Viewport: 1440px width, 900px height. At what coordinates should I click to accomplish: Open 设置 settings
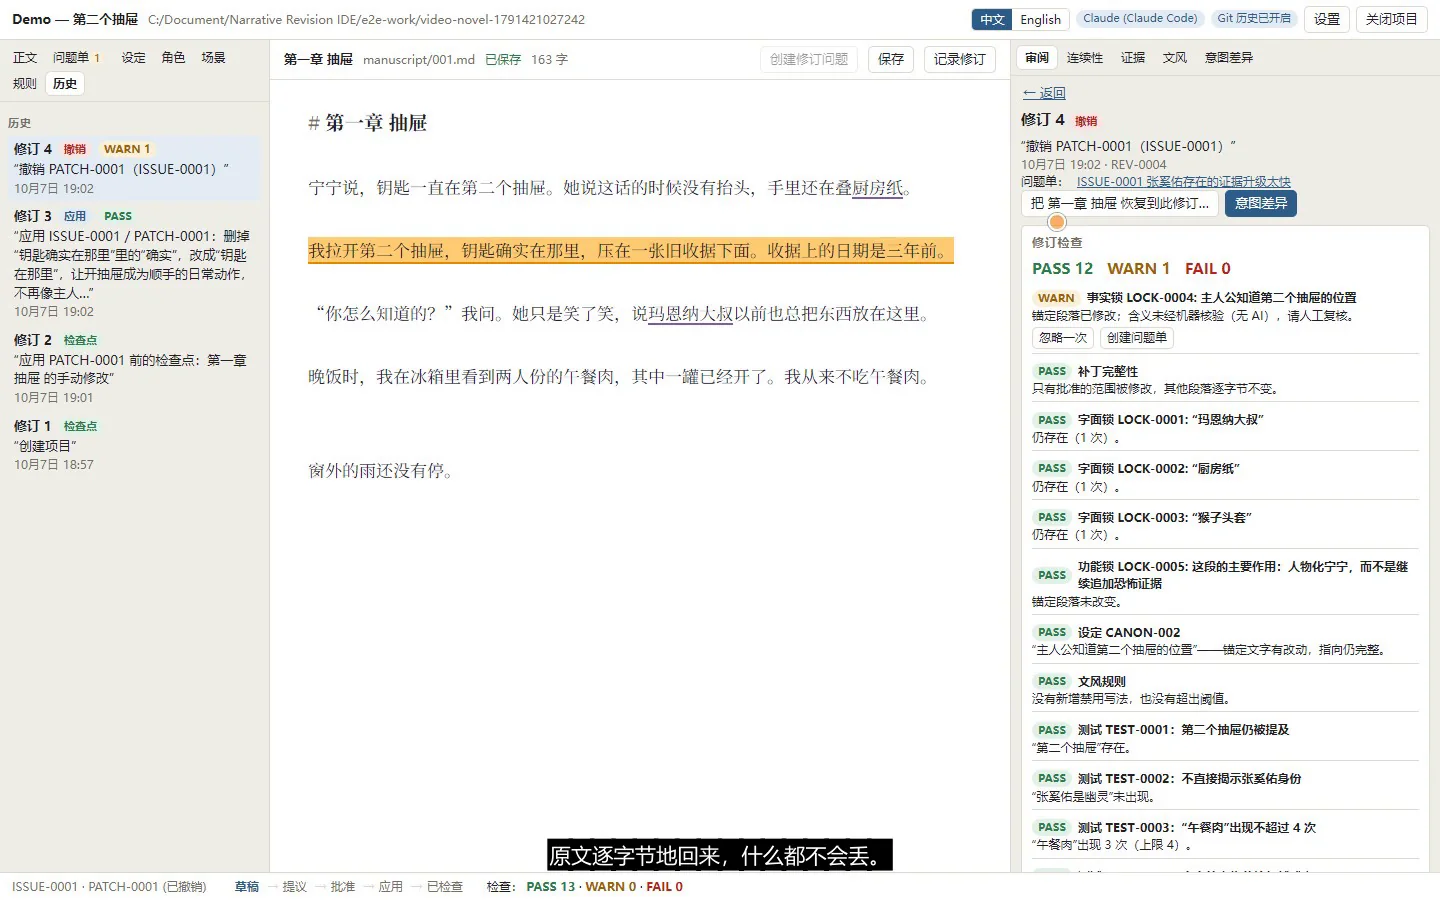pos(1327,19)
